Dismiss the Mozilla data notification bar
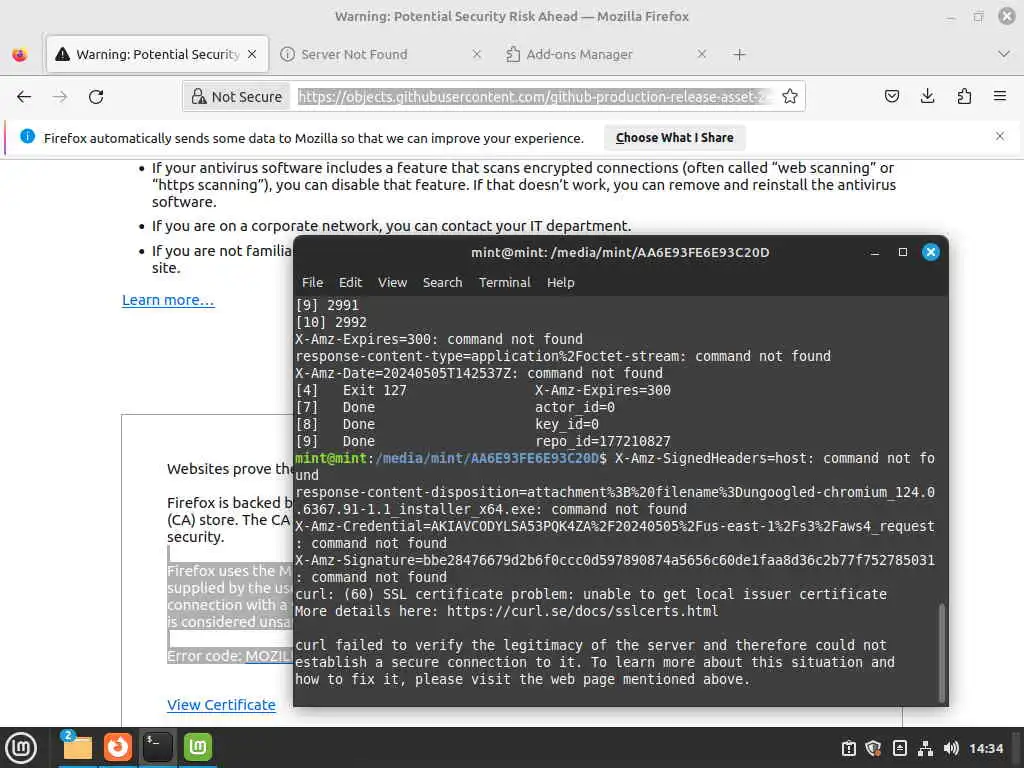Viewport: 1024px width, 768px height. click(999, 136)
